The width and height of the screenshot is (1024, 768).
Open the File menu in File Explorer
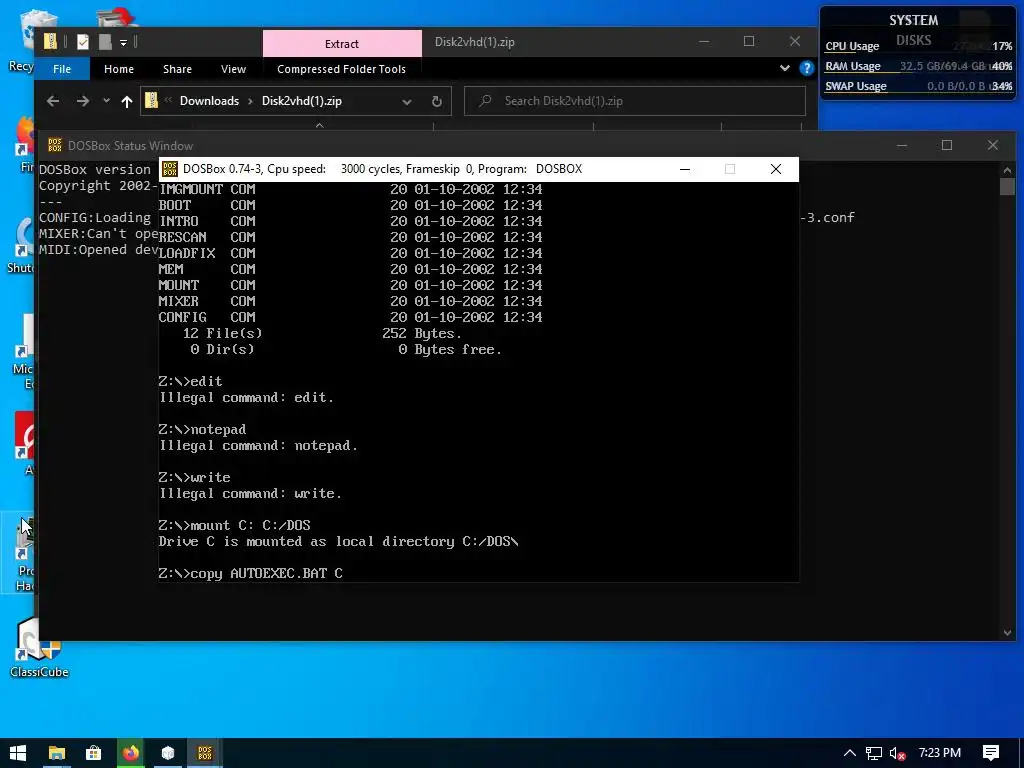coord(62,69)
